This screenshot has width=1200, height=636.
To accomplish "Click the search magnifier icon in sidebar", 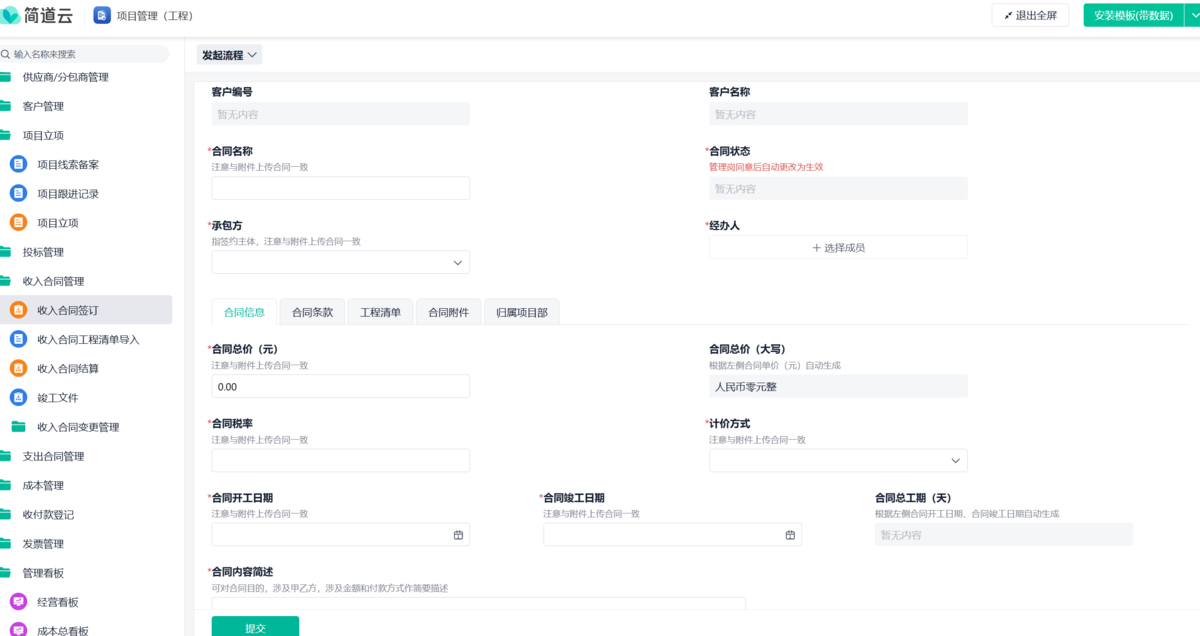I will point(6,54).
